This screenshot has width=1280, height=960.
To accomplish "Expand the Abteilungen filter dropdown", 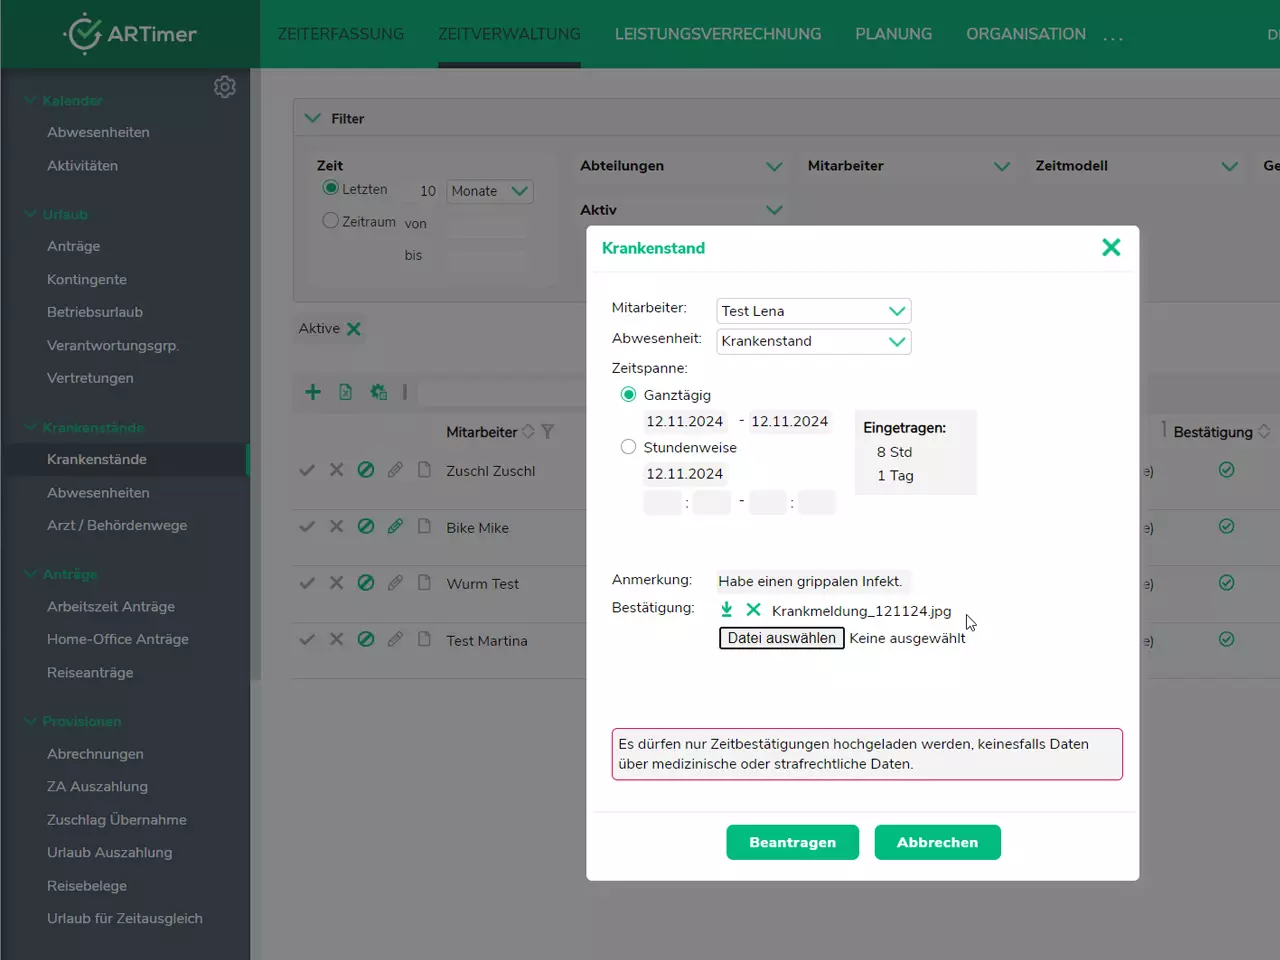I will pyautogui.click(x=774, y=166).
